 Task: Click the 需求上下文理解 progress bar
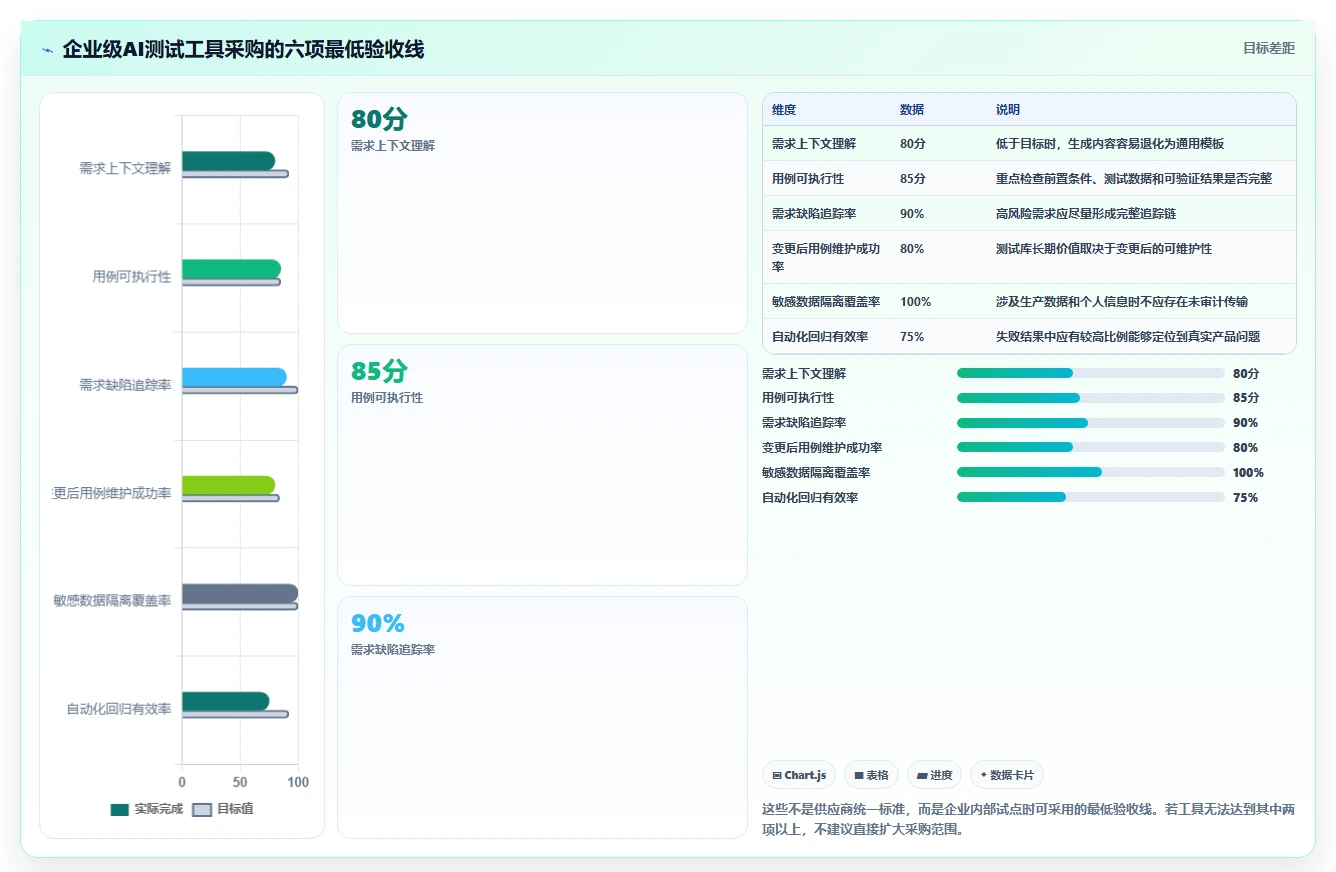click(x=1090, y=373)
